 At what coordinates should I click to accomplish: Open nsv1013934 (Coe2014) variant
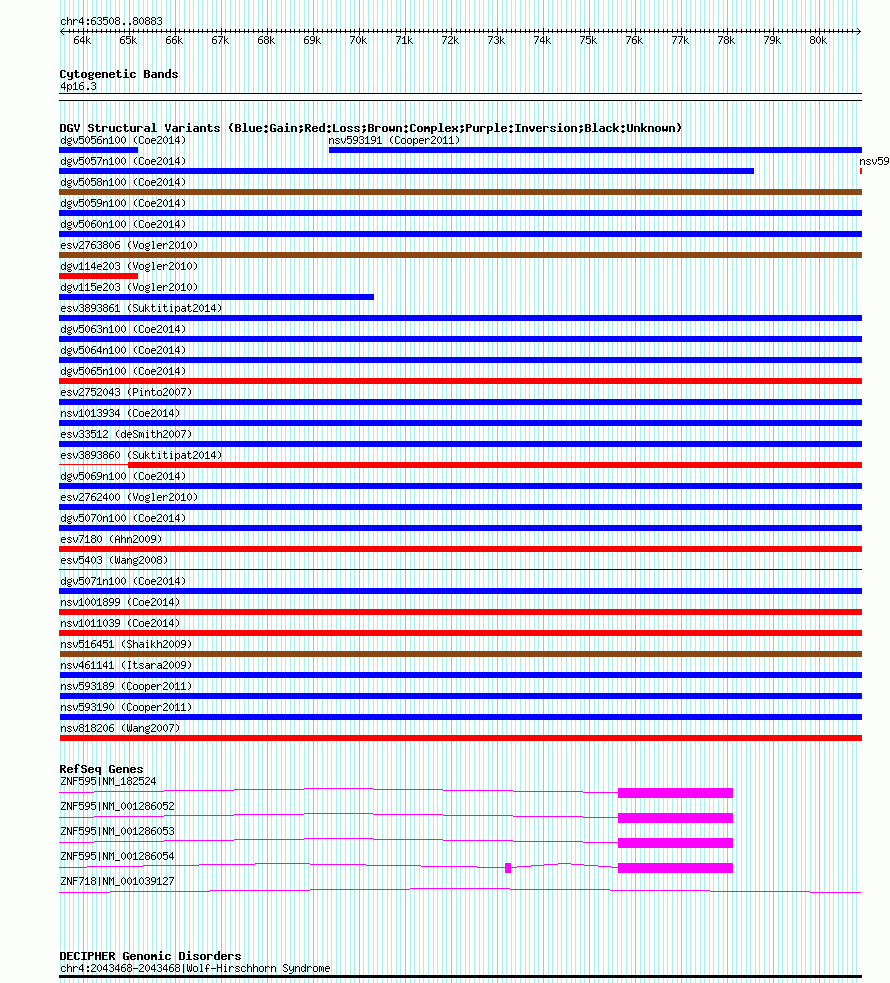(120, 413)
